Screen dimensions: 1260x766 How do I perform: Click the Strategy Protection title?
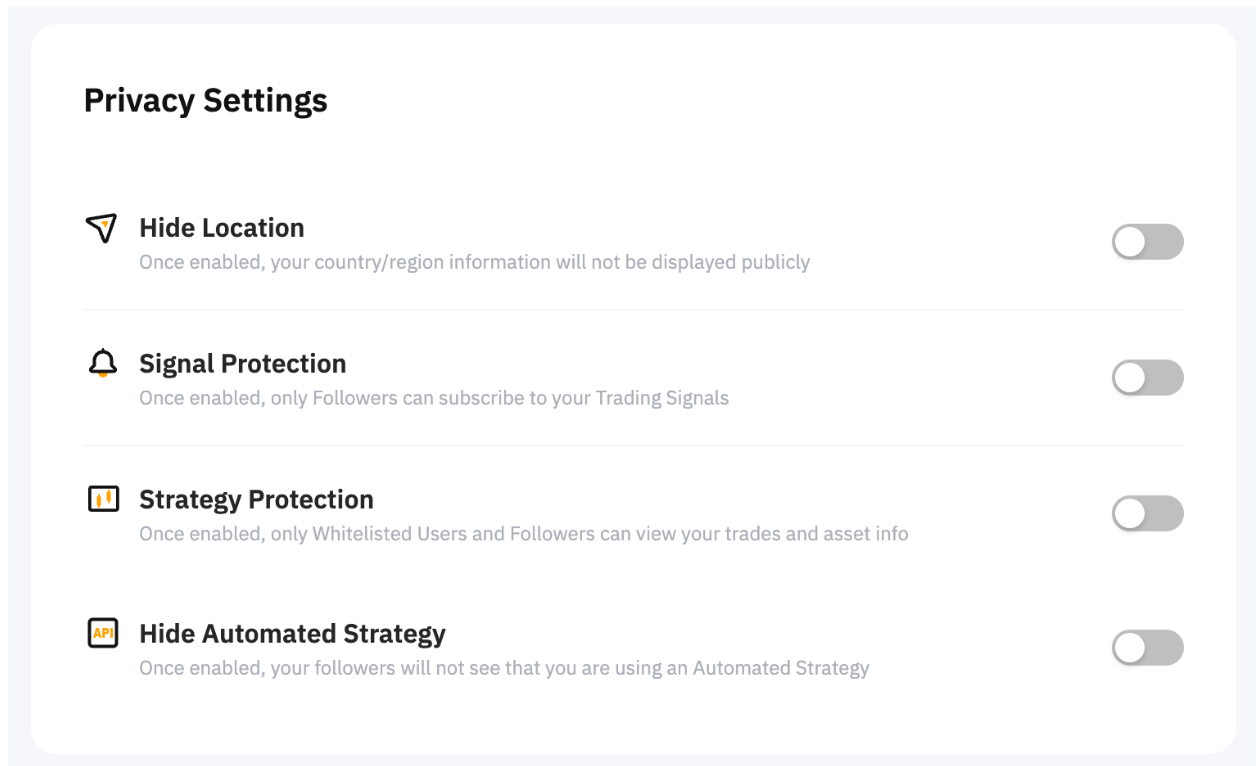pyautogui.click(x=256, y=499)
